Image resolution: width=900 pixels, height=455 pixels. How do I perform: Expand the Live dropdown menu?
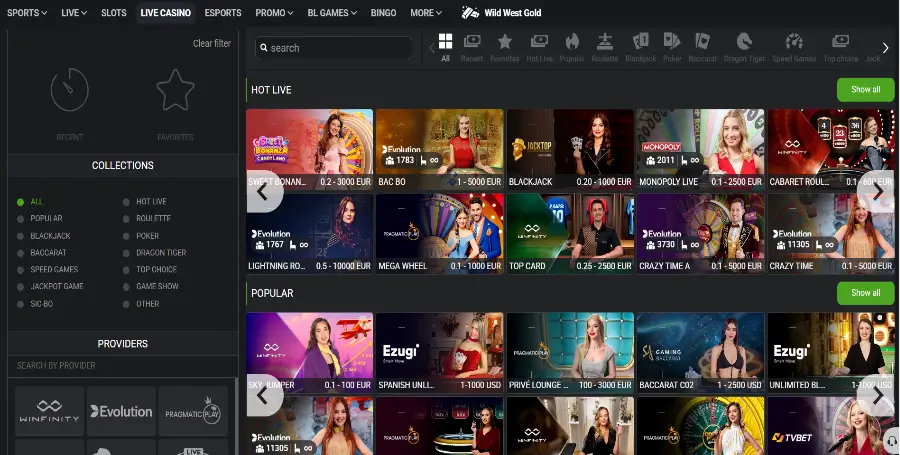point(74,13)
